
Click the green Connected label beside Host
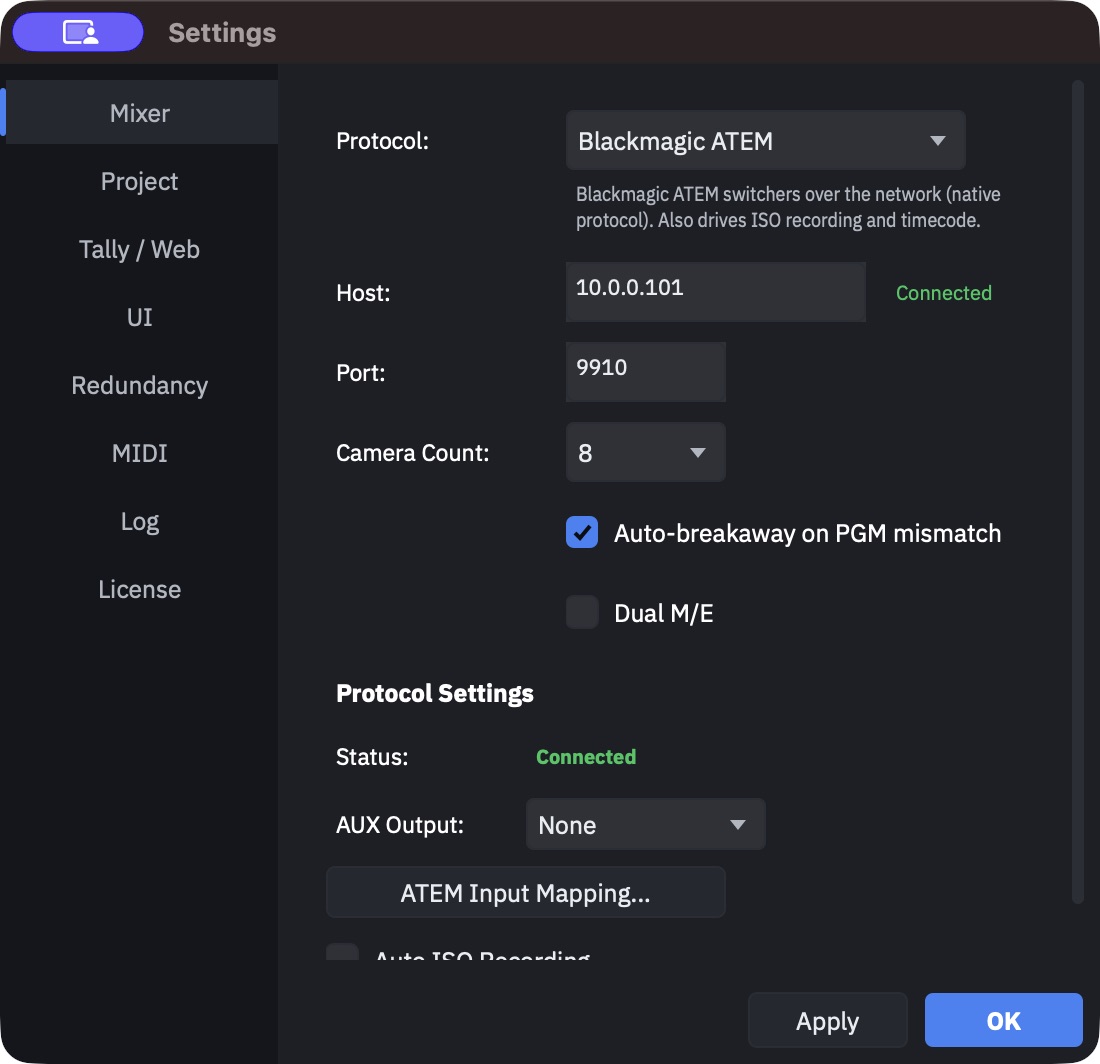(944, 292)
